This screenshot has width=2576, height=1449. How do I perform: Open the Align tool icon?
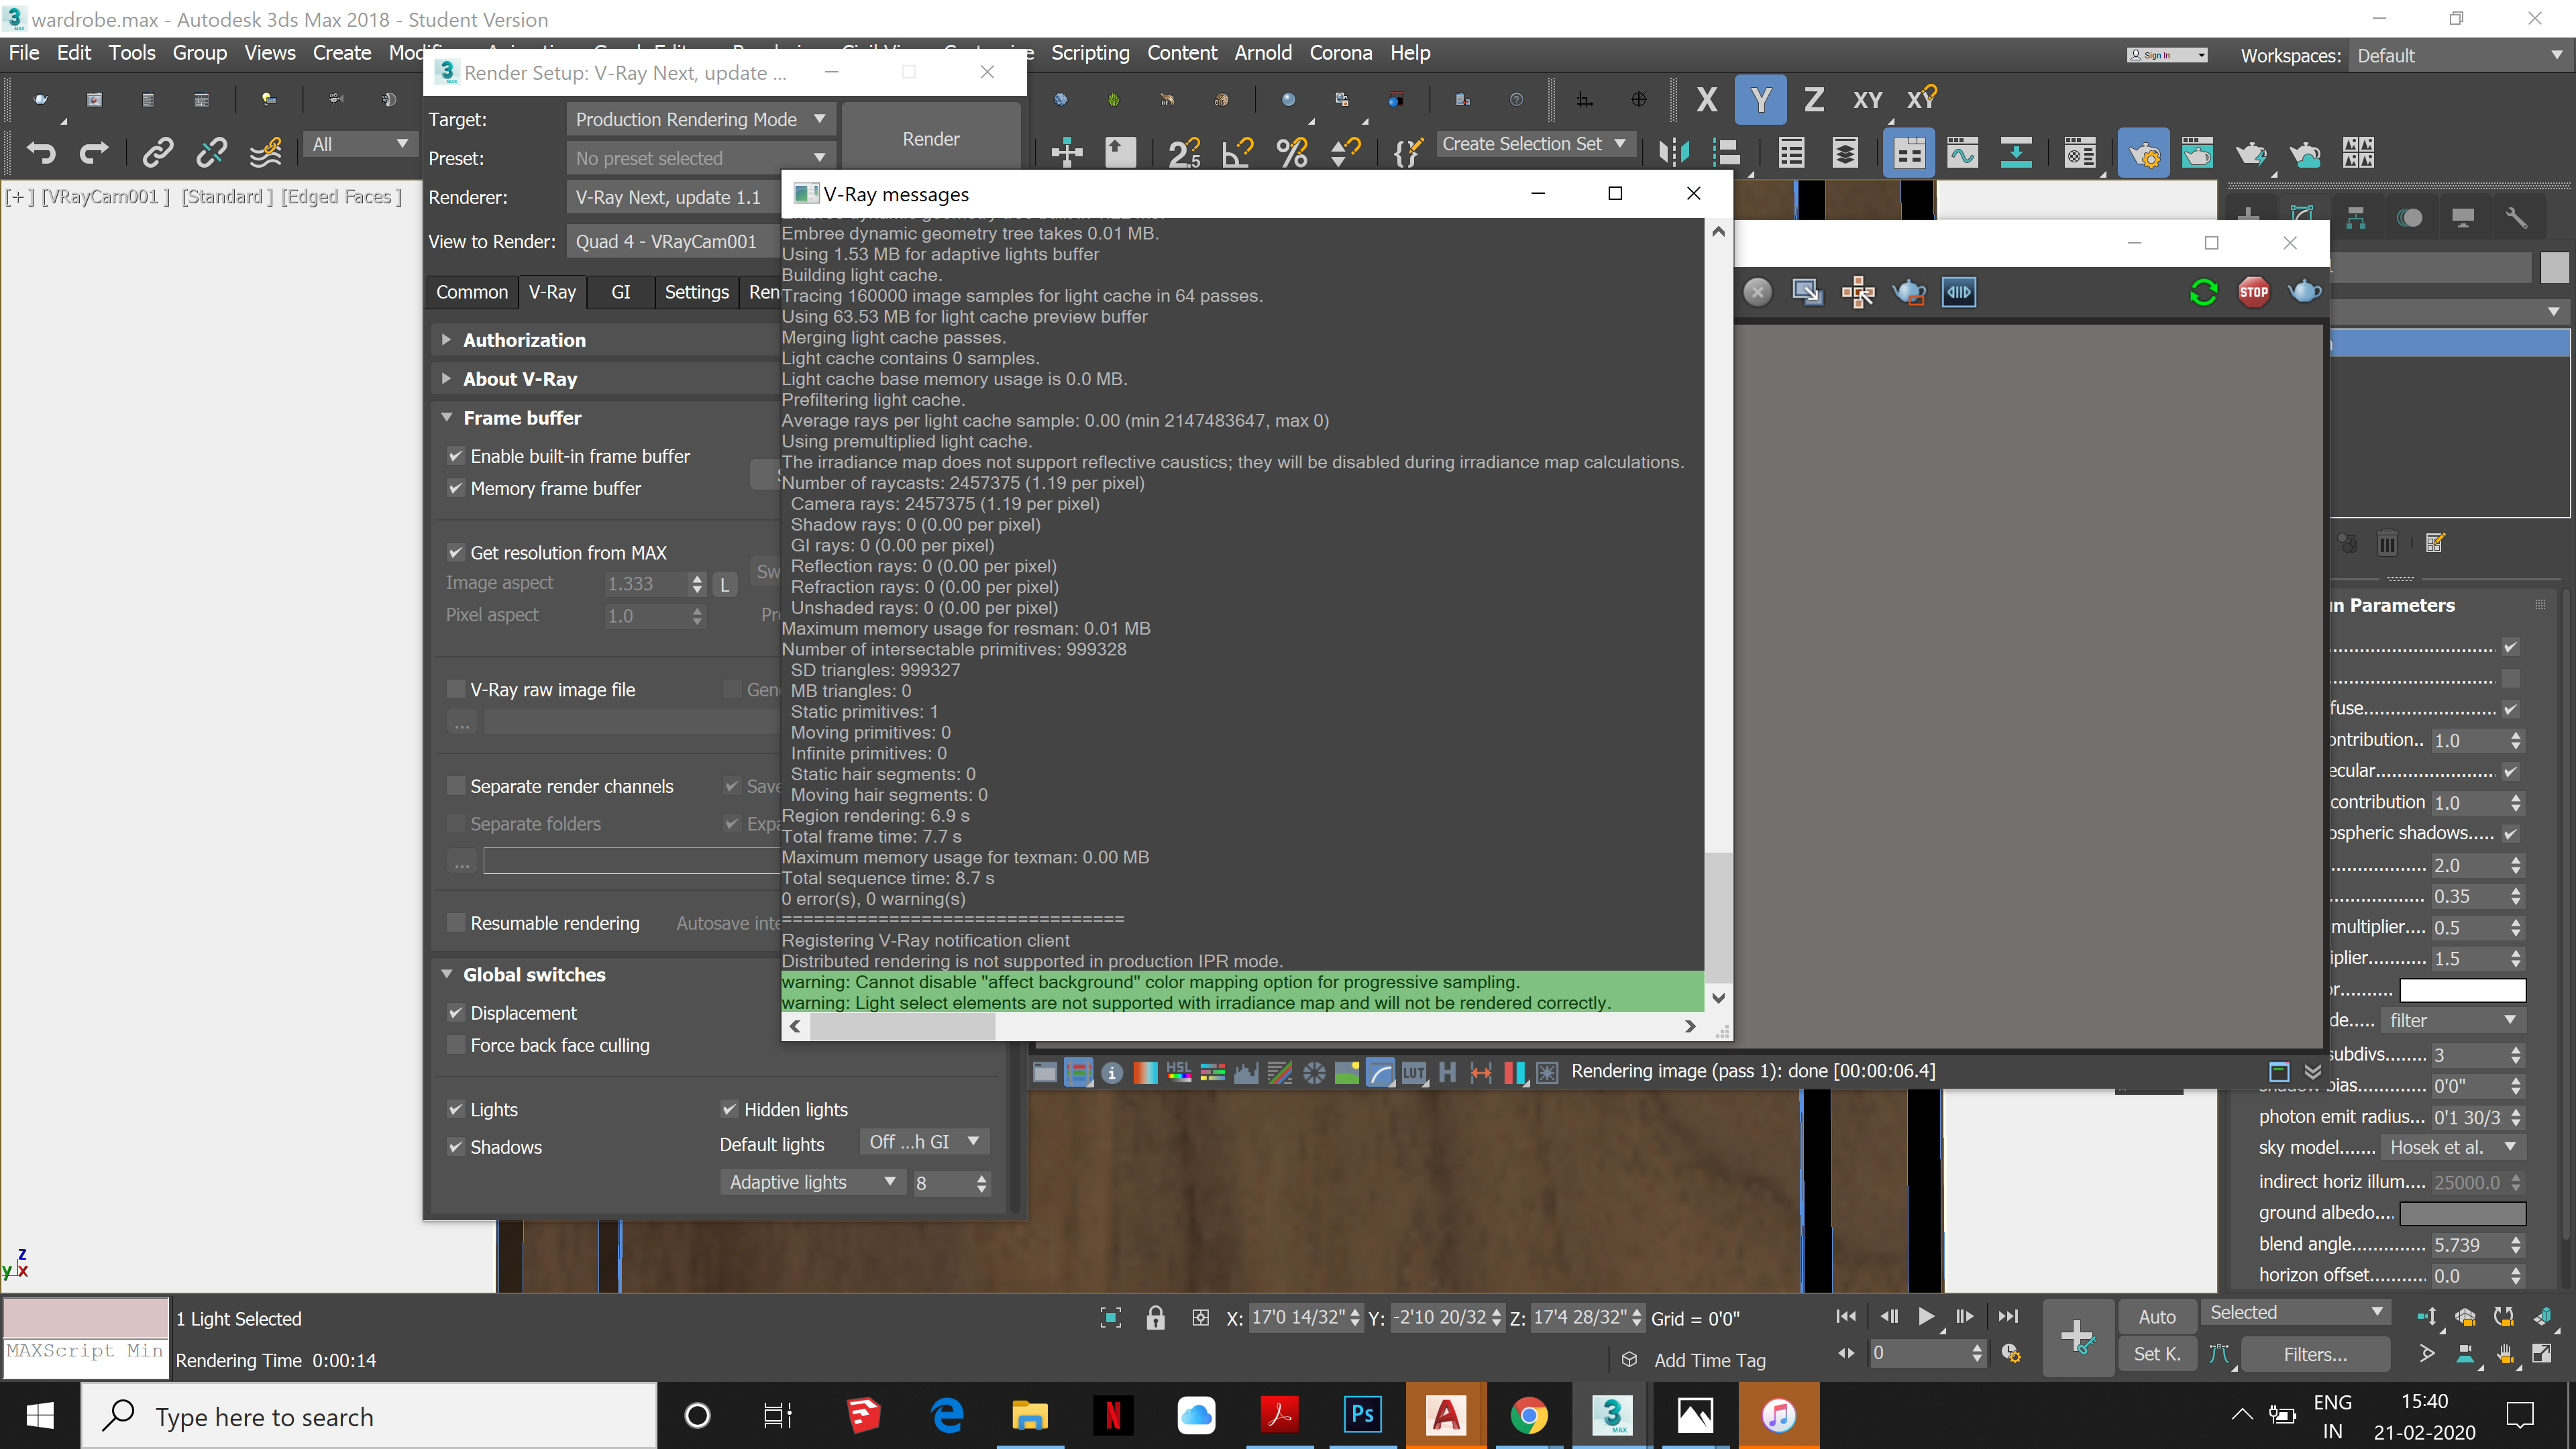click(x=1727, y=152)
